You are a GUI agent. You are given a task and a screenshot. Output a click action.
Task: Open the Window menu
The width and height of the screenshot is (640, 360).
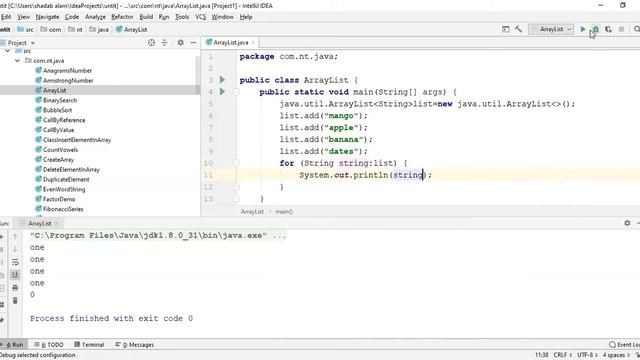click(x=222, y=17)
